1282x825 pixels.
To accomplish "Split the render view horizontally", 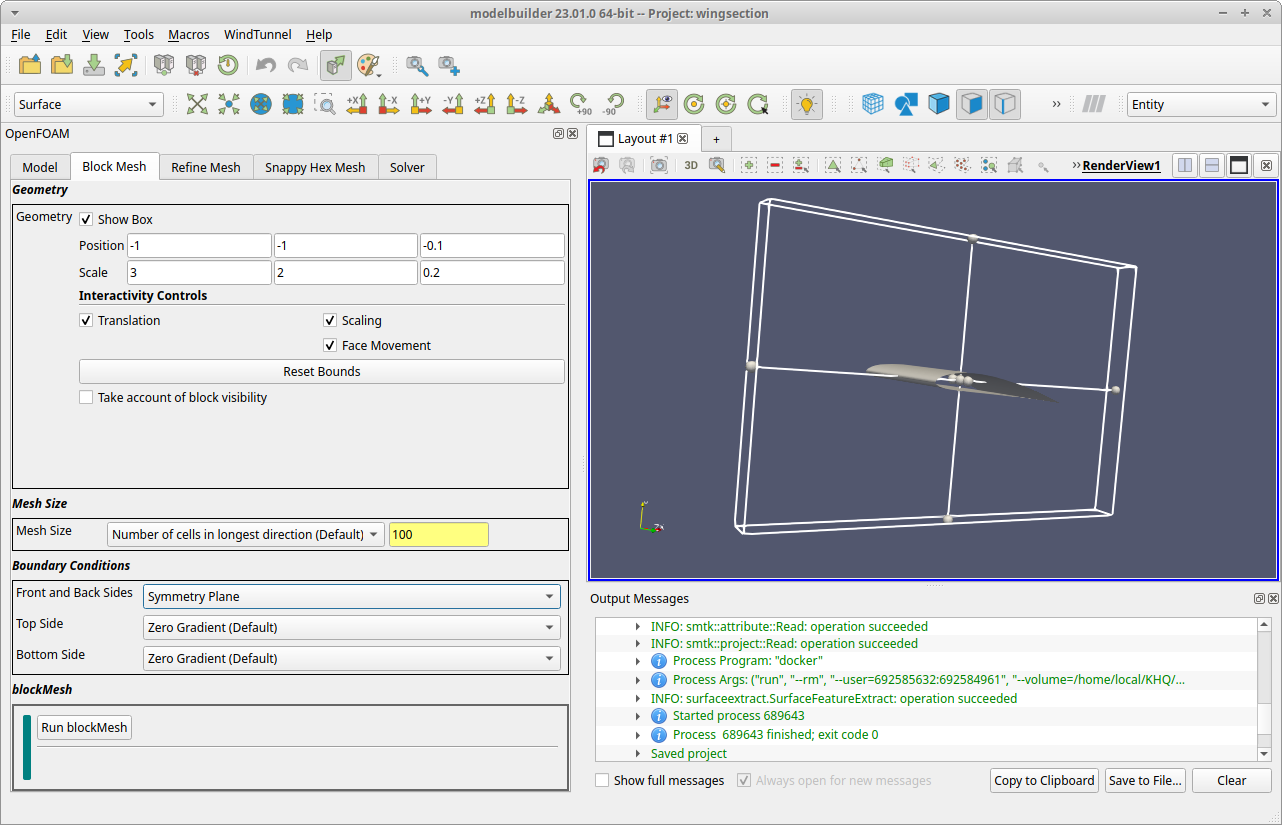I will [1185, 165].
